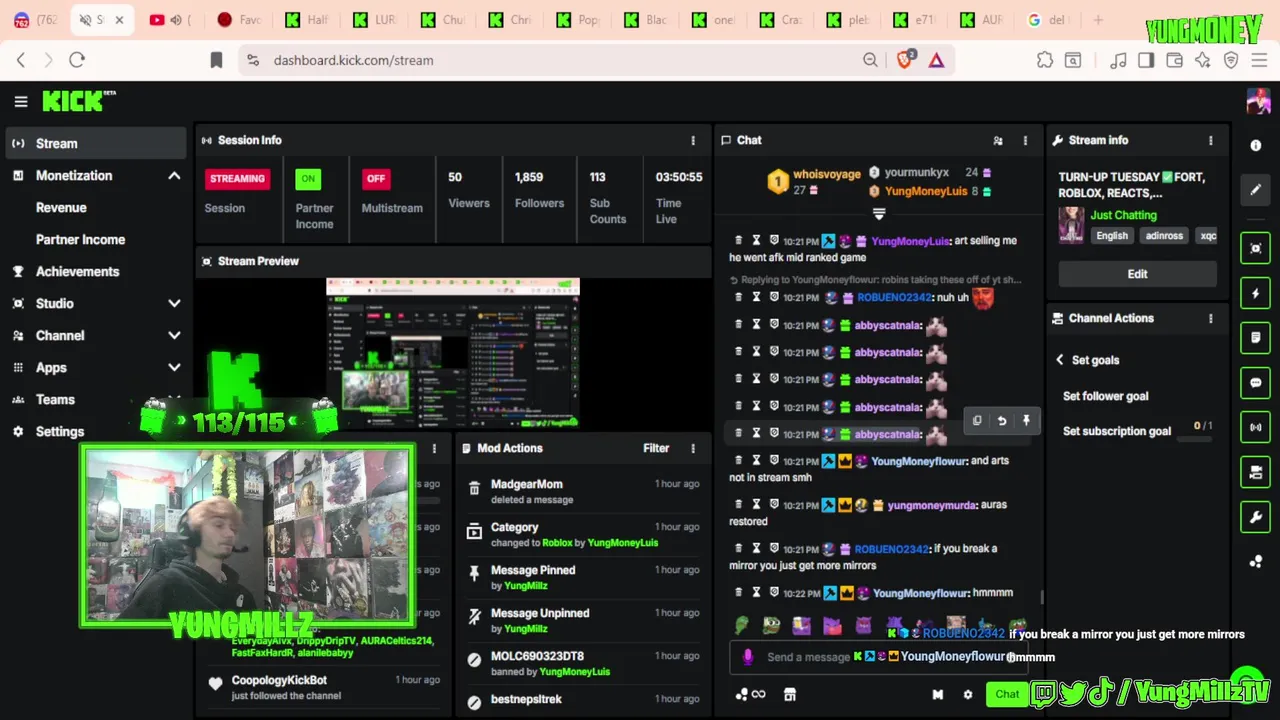
Task: Click the chat scrollbar
Action: 1041,597
